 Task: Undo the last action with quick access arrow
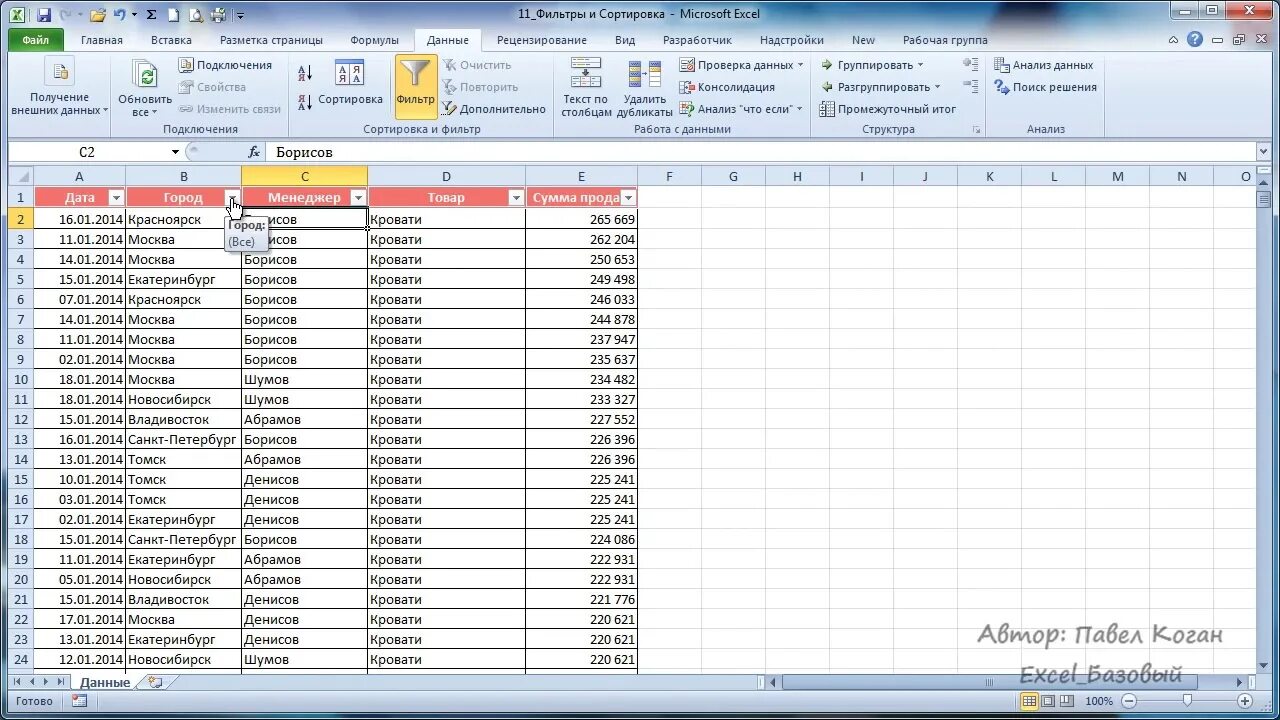pos(120,15)
